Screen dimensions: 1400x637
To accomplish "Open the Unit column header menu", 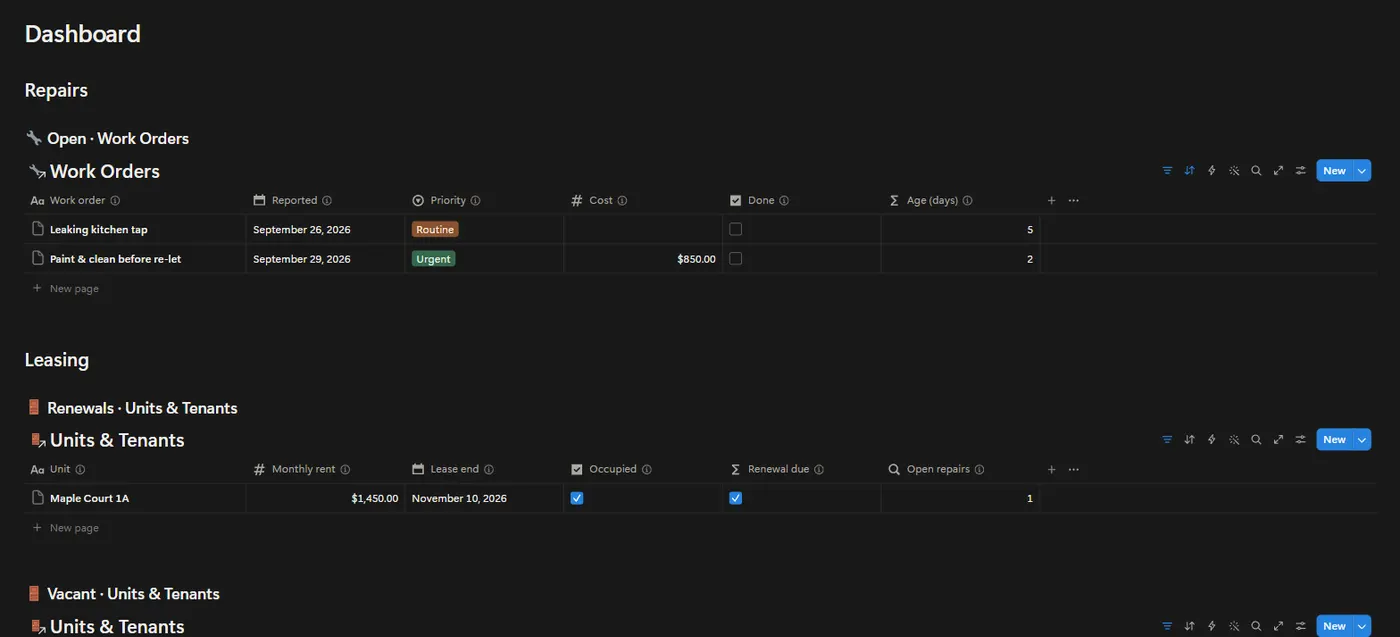I will [135, 470].
